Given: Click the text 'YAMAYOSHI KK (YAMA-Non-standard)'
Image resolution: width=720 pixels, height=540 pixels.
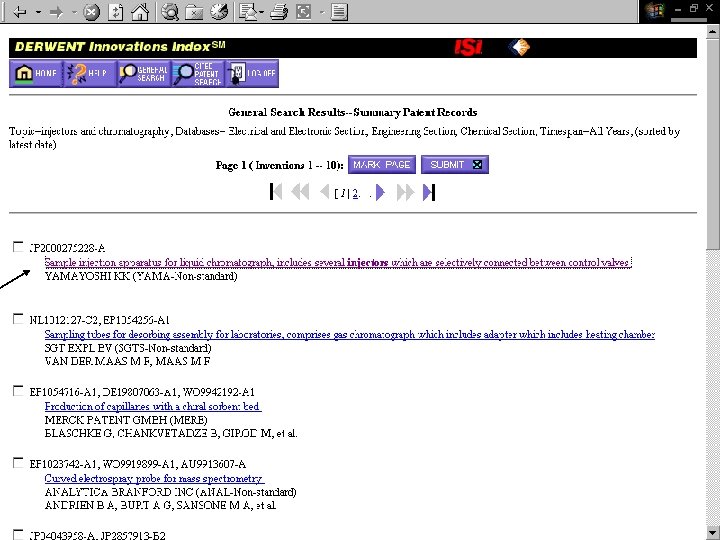Looking at the screenshot, I should pos(141,276).
